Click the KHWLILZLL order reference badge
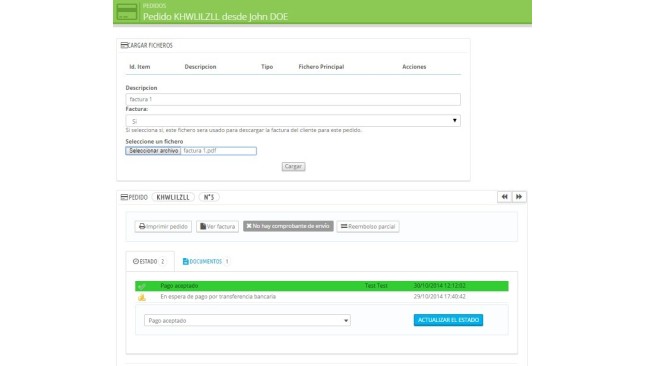 coord(173,197)
